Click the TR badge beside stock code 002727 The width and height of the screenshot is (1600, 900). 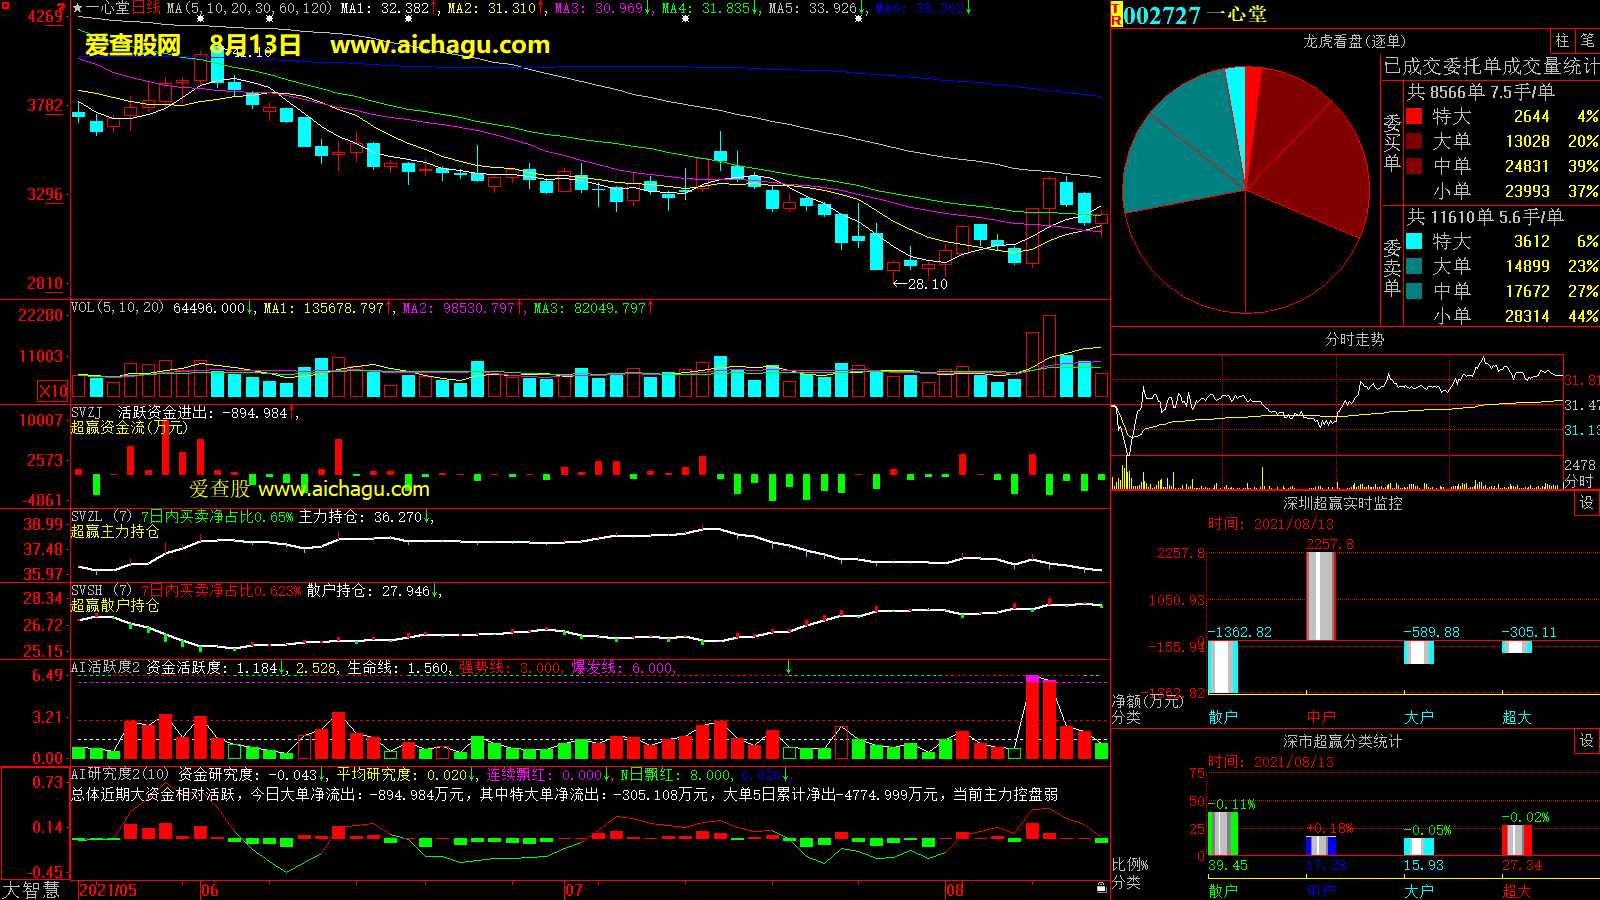click(x=1116, y=15)
